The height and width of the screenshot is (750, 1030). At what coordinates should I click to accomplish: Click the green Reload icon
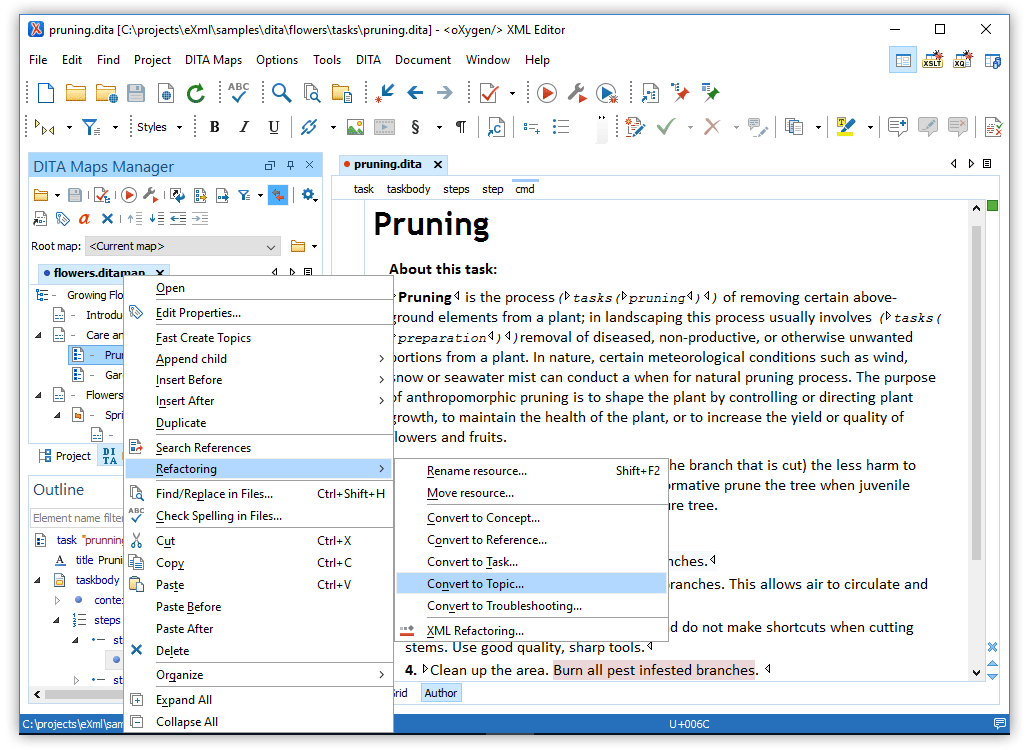click(x=196, y=93)
